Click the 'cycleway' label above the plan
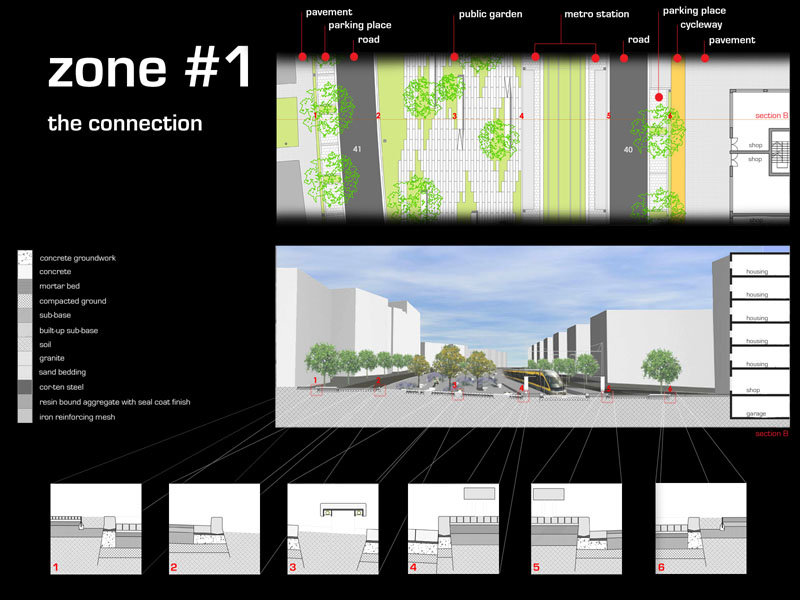800x600 pixels. tap(701, 26)
